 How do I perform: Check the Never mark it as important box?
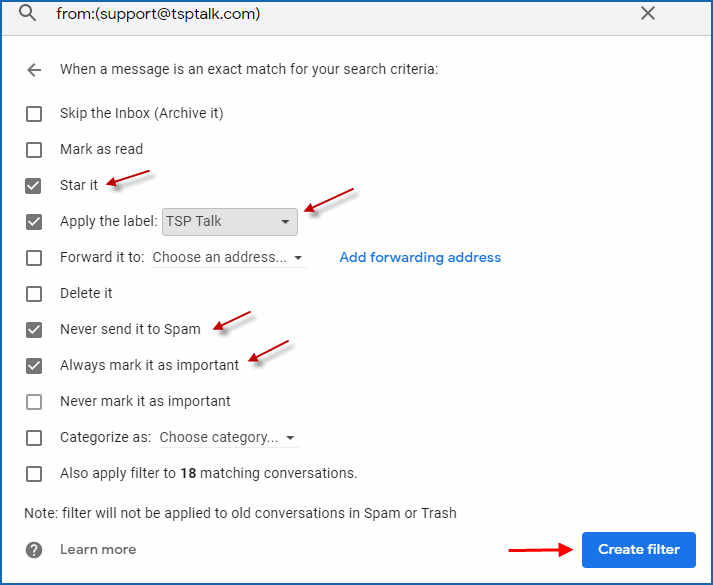point(34,401)
